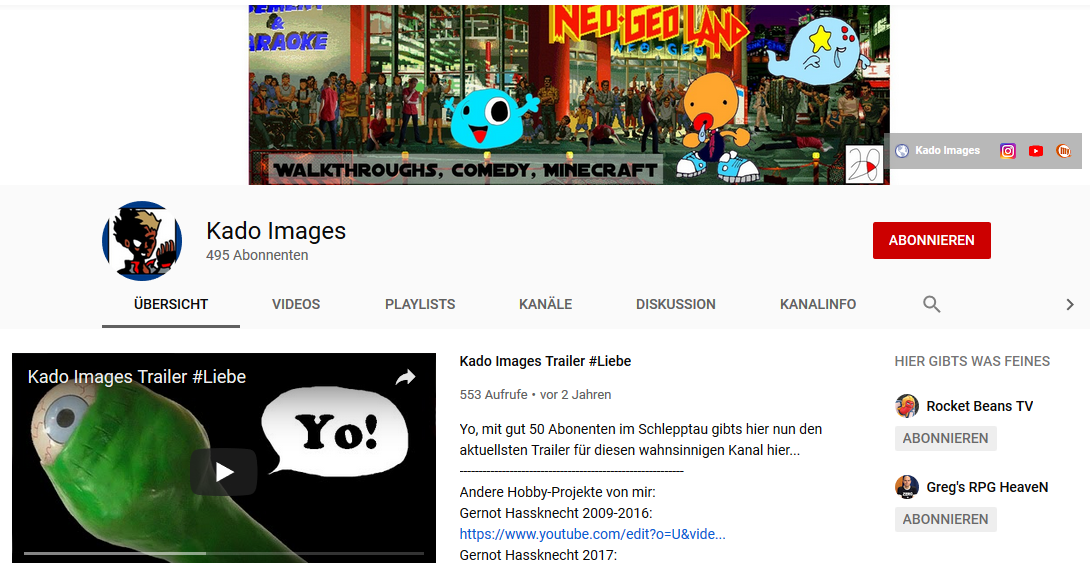
Task: Open the youtube.com/edit link in description
Action: coord(592,534)
